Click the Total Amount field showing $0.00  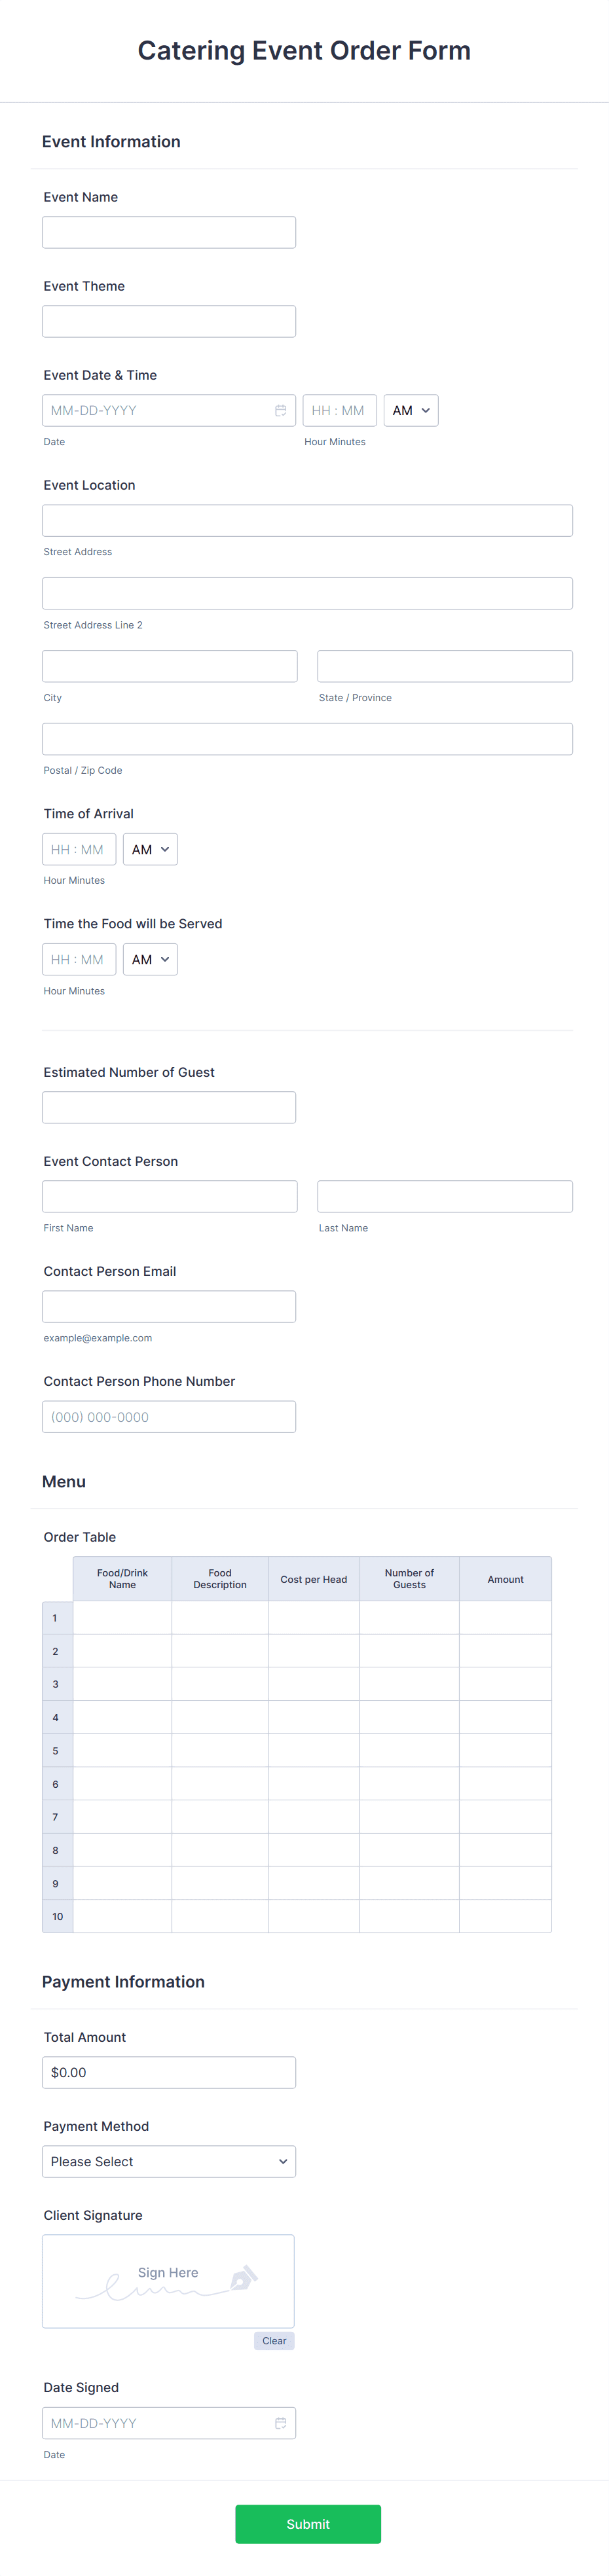pyautogui.click(x=168, y=2072)
